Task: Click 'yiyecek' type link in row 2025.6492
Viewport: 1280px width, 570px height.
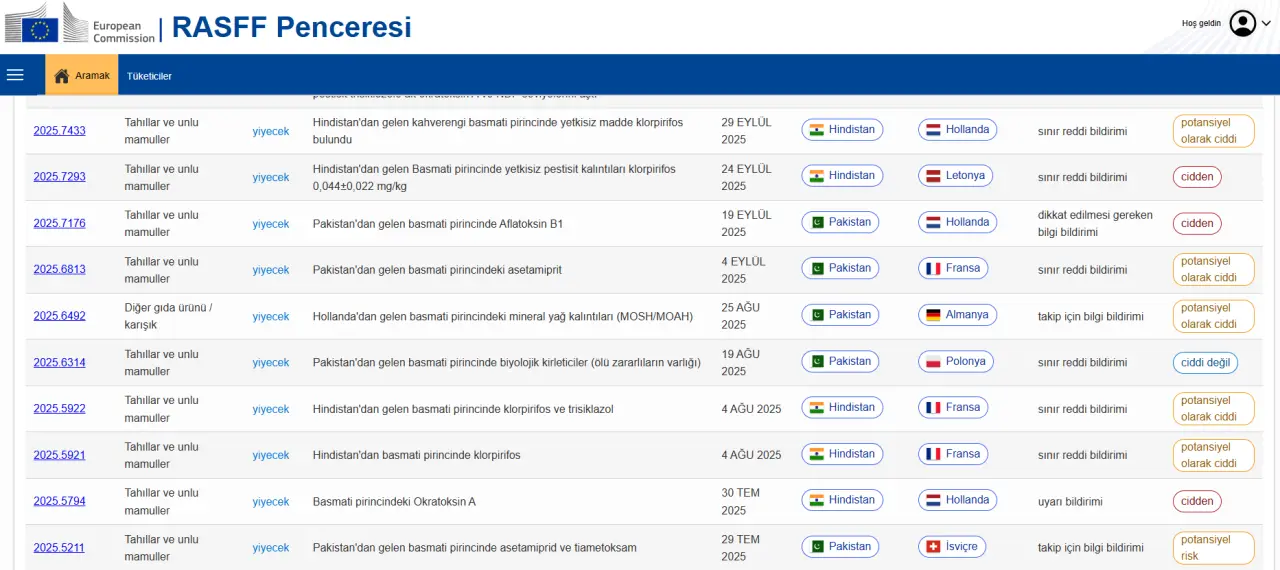Action: 270,317
